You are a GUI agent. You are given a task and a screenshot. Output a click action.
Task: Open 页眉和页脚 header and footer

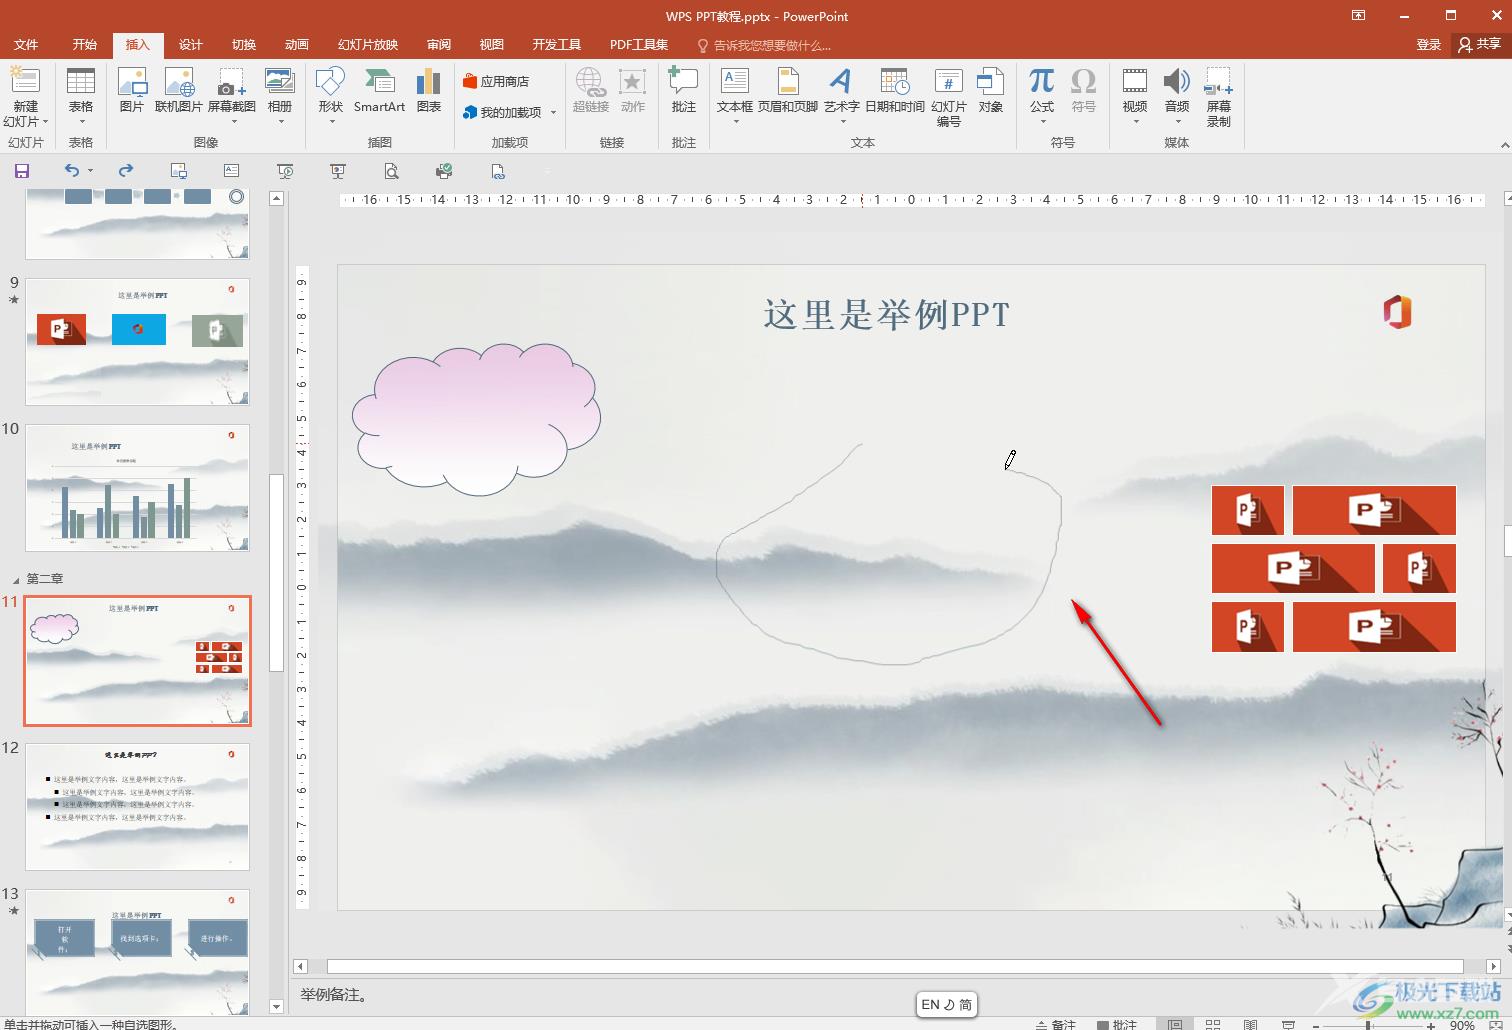788,90
